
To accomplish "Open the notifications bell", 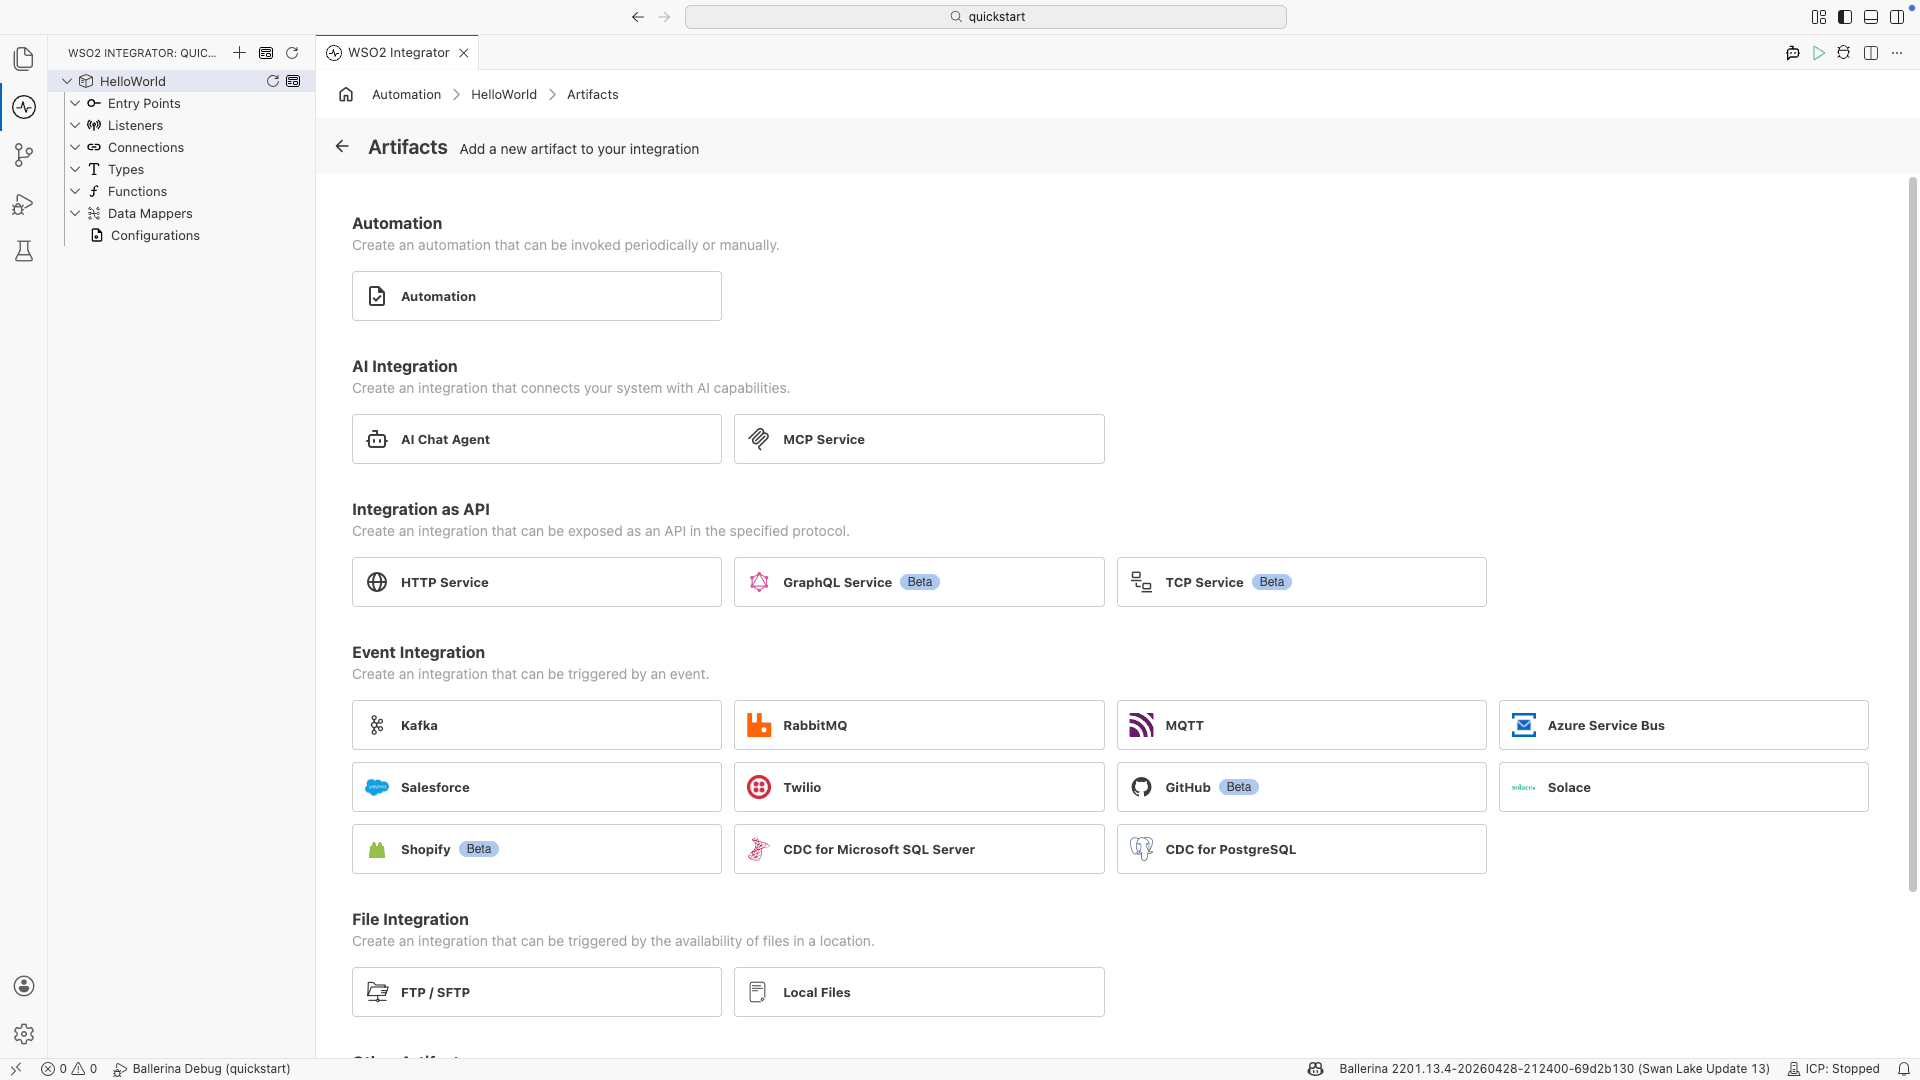I will pyautogui.click(x=1904, y=1069).
